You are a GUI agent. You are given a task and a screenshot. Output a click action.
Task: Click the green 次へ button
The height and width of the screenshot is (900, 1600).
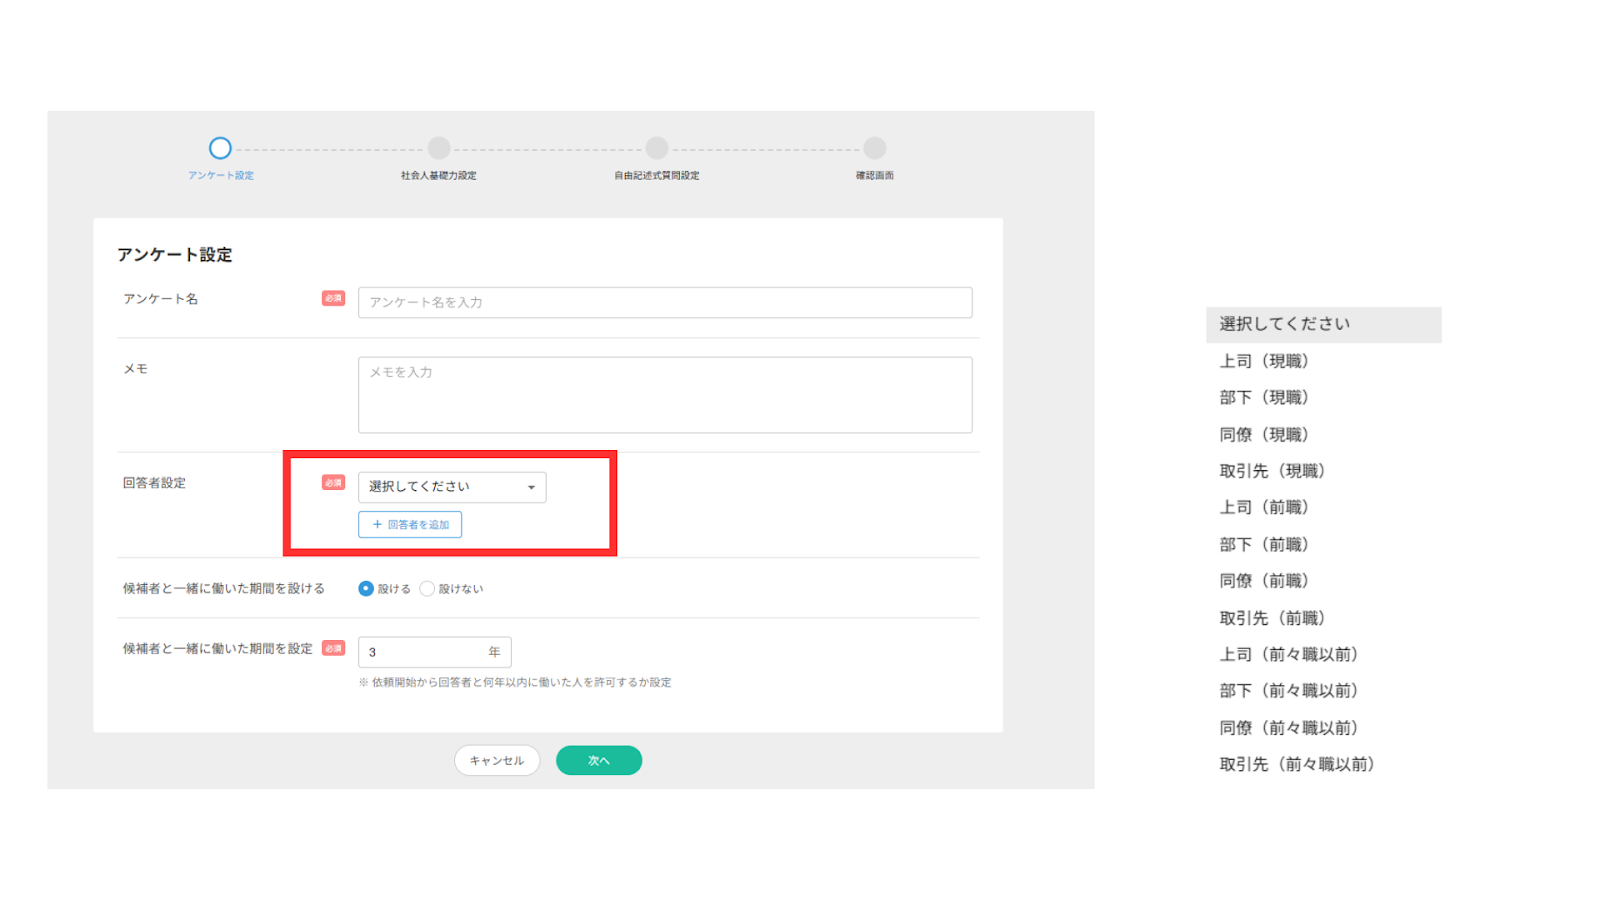[x=599, y=761]
